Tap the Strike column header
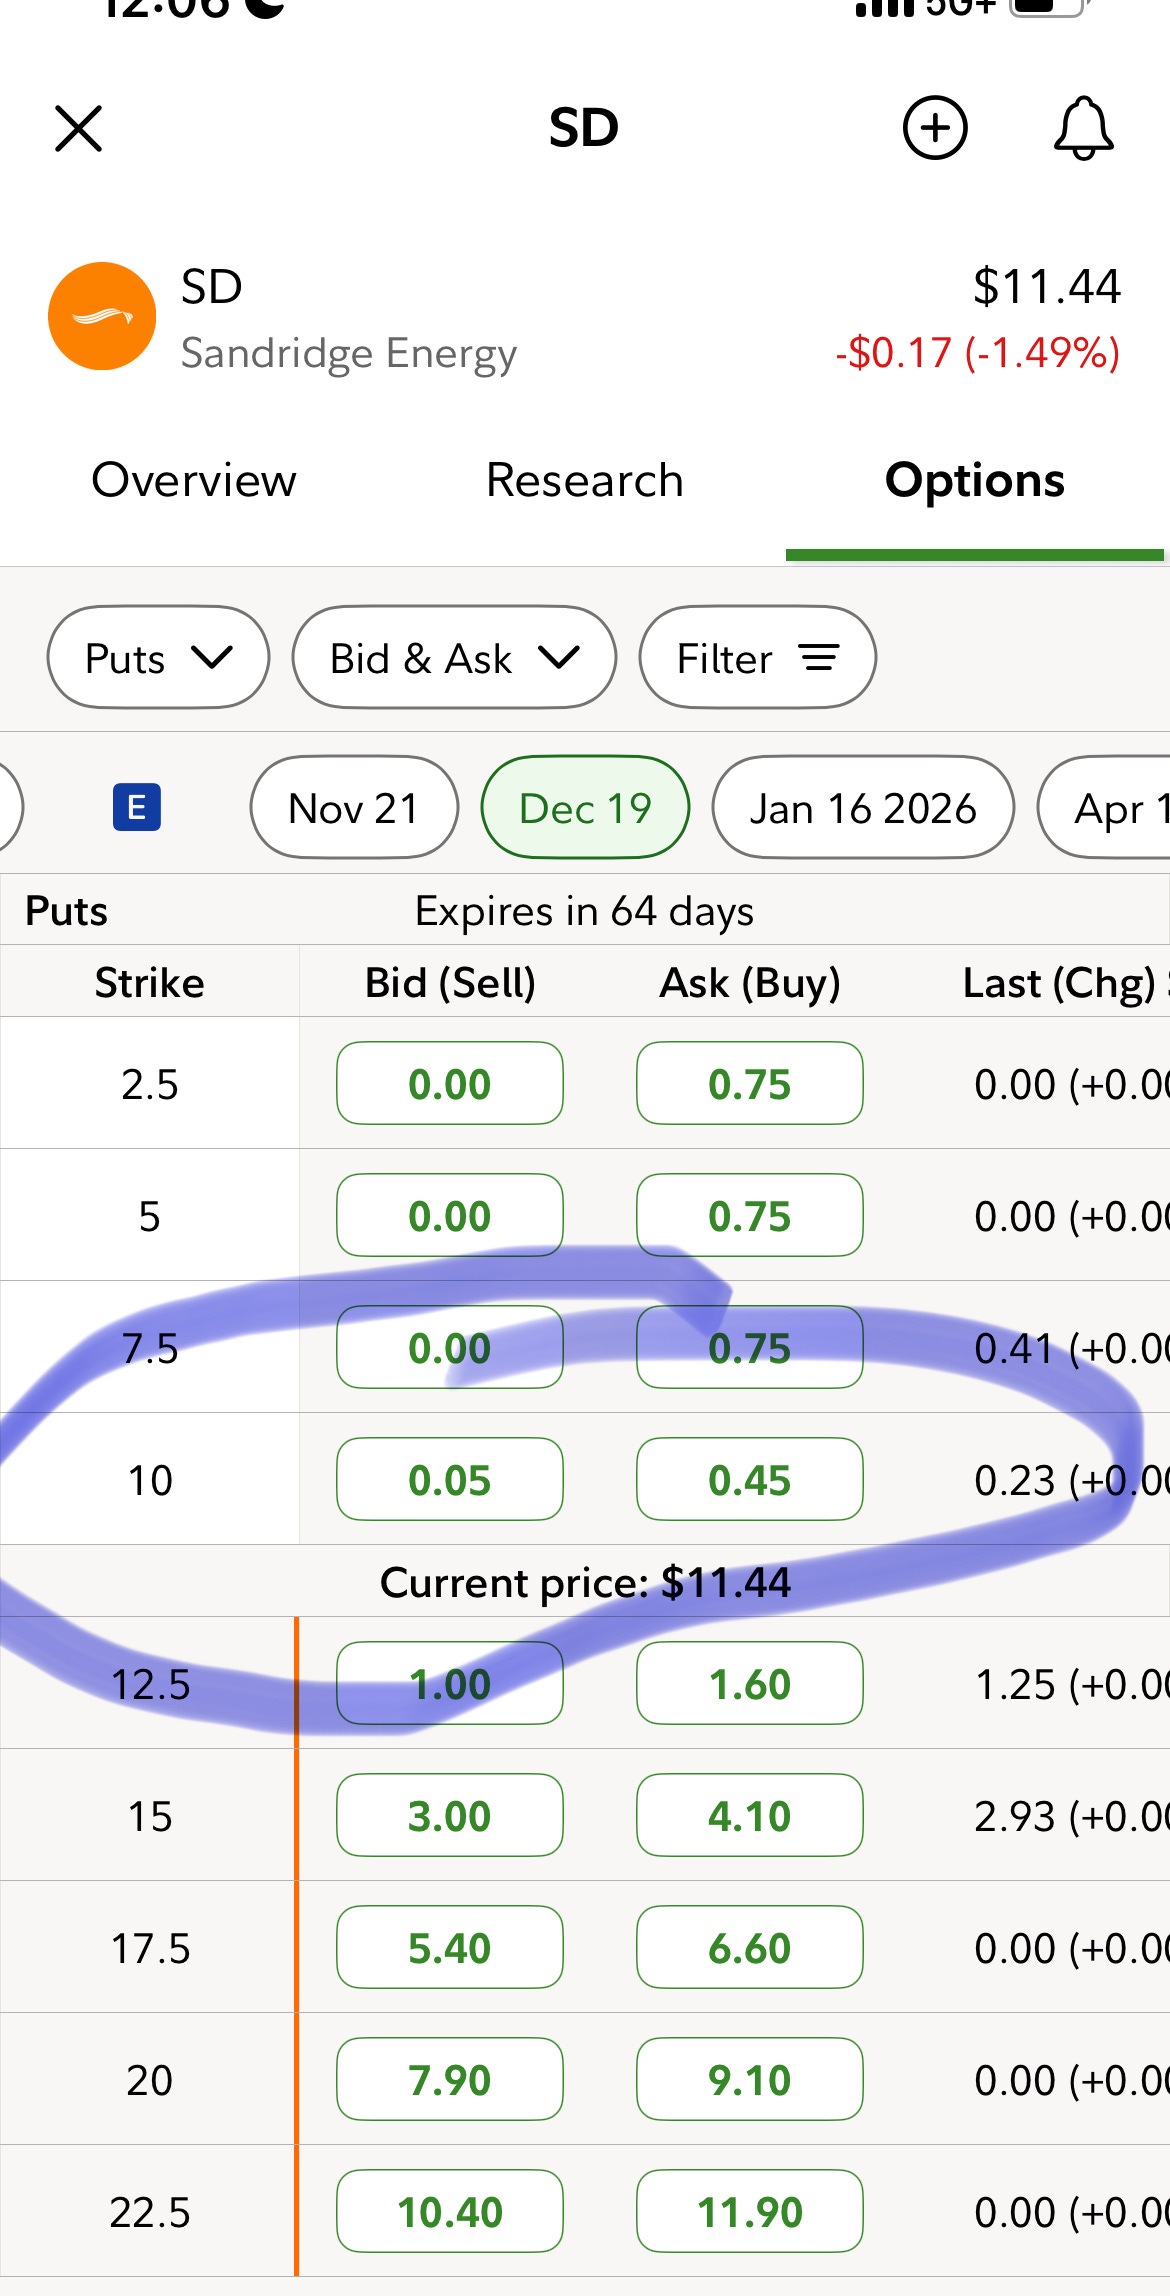1170x2296 pixels. pos(150,982)
